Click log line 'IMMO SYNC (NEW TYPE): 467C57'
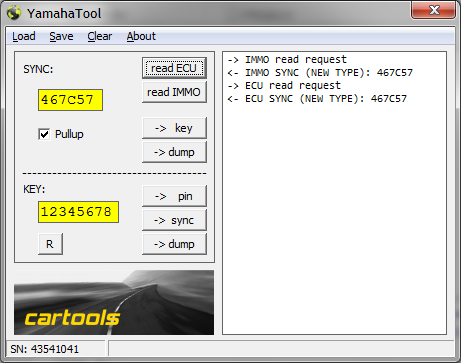Screen dimensions: 461x363 tap(320, 73)
